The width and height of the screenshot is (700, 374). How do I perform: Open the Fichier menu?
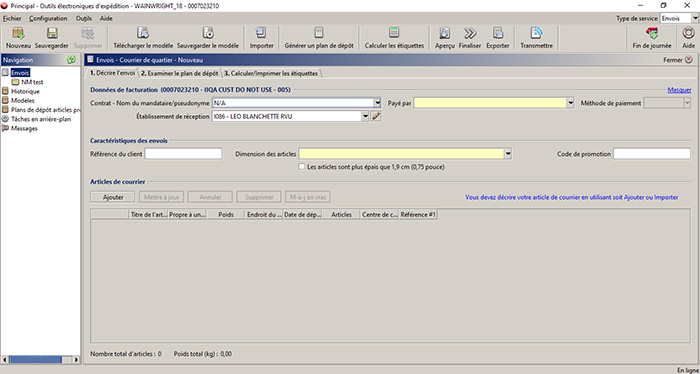point(12,18)
